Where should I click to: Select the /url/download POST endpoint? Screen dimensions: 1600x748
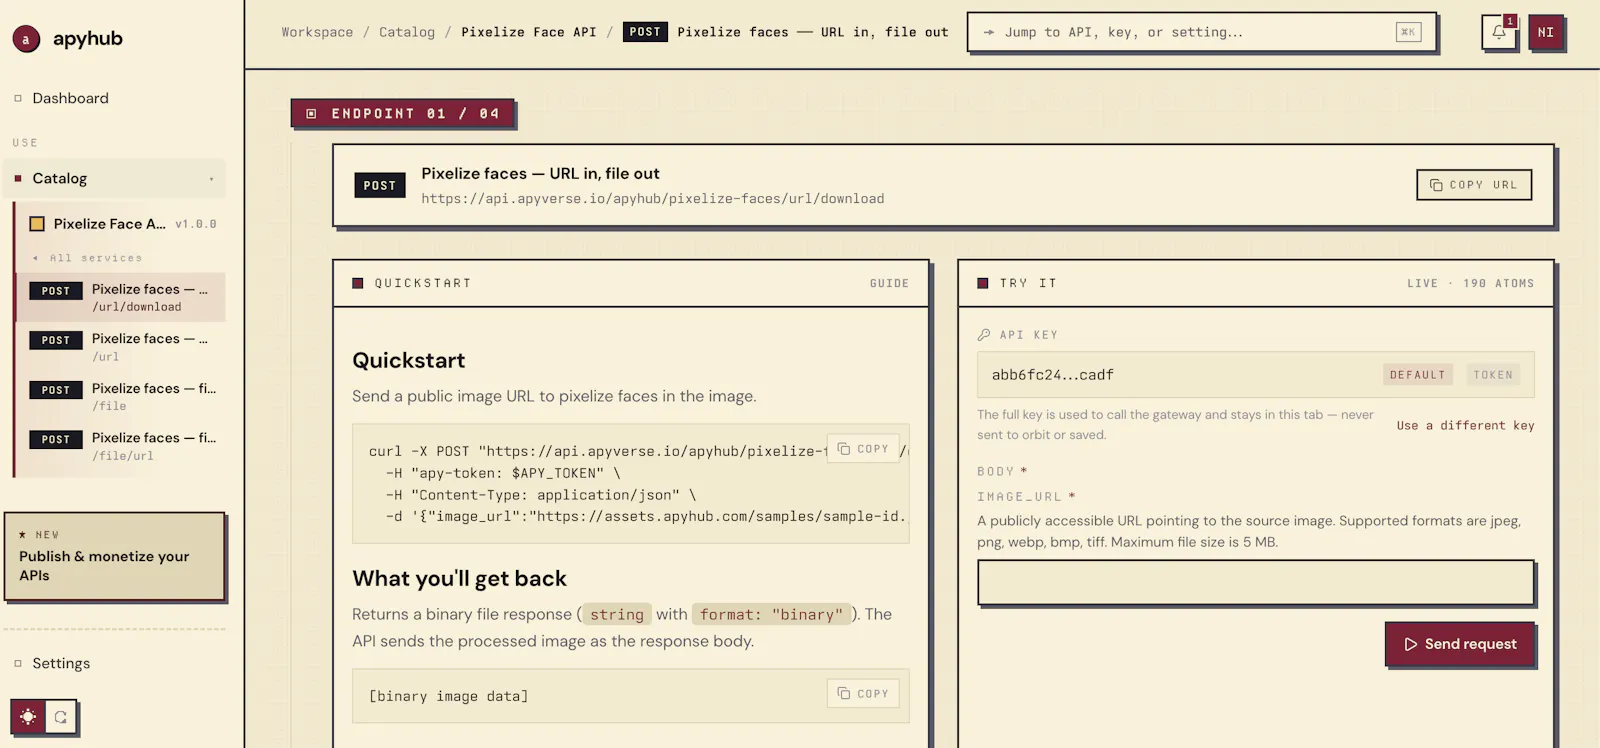(x=122, y=297)
